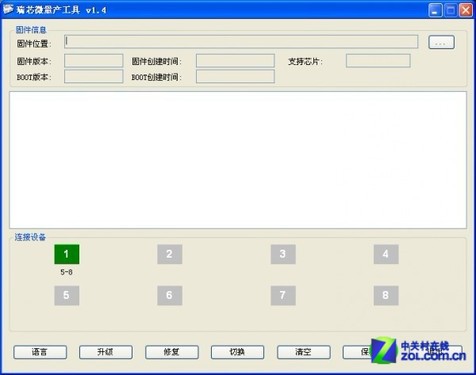Minimize the 瑞芯微量产工具 window
This screenshot has height=375, width=476.
pos(435,10)
